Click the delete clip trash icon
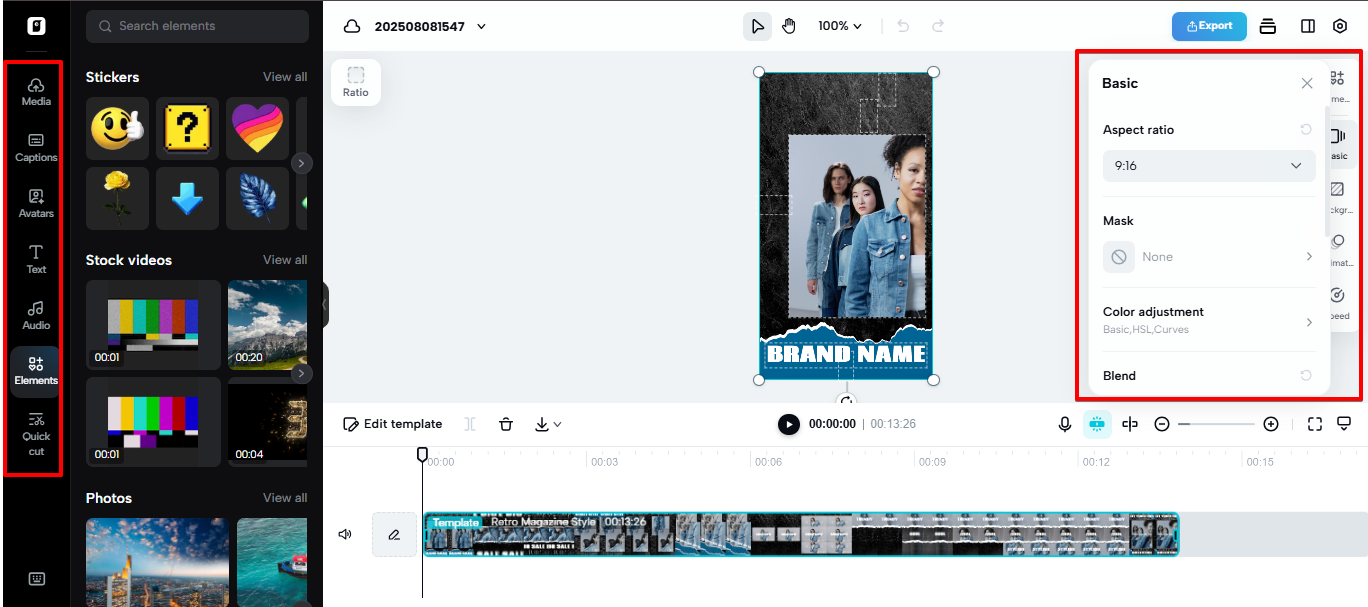The width and height of the screenshot is (1368, 607). click(506, 424)
